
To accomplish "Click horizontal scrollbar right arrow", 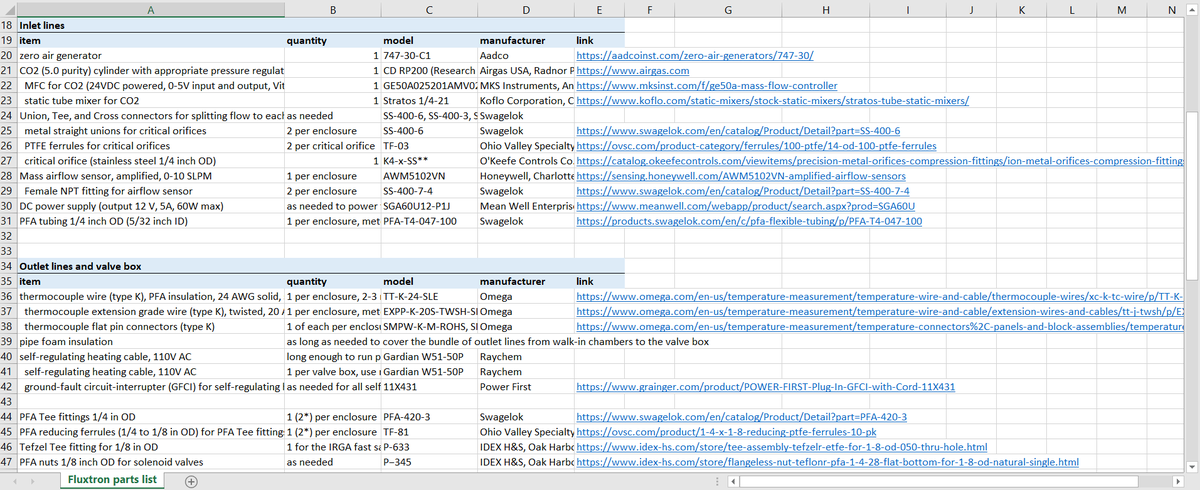I will click(x=1176, y=481).
